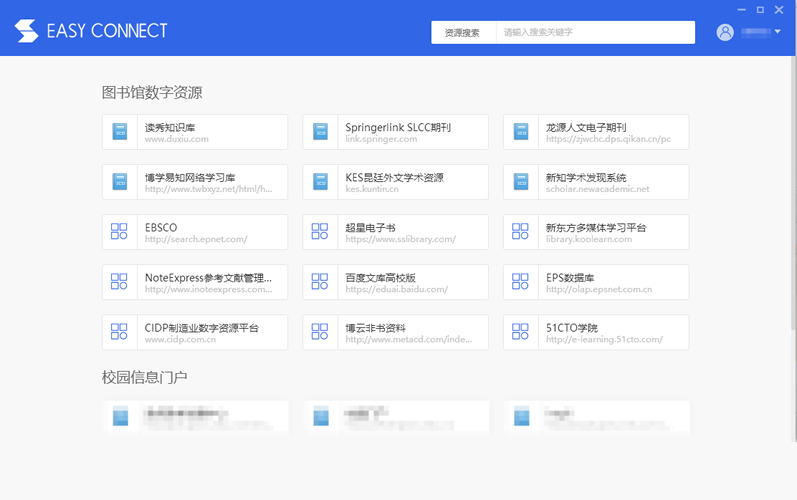Click the EBSCO grid icon
Viewport: 797px width, 500px height.
pos(120,232)
